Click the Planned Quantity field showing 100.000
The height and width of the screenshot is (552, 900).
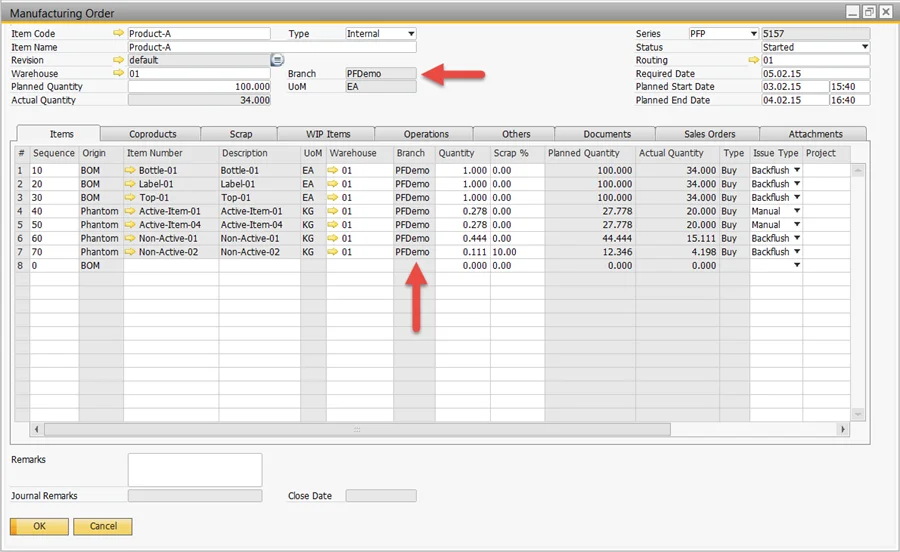click(199, 87)
